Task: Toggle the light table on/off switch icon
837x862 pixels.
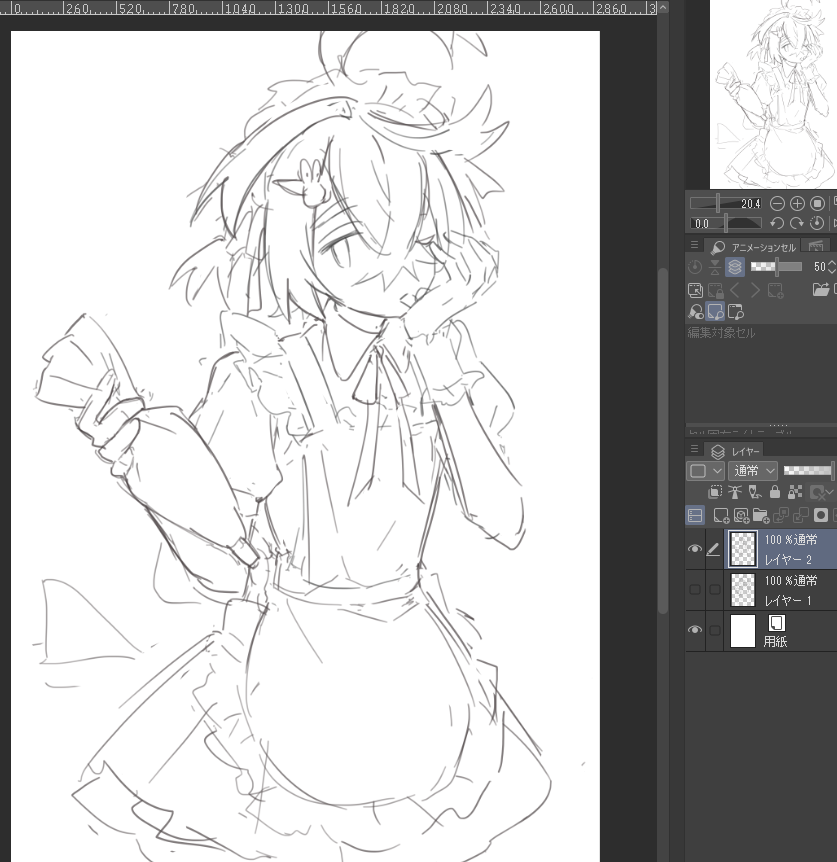Action: pyautogui.click(x=695, y=312)
